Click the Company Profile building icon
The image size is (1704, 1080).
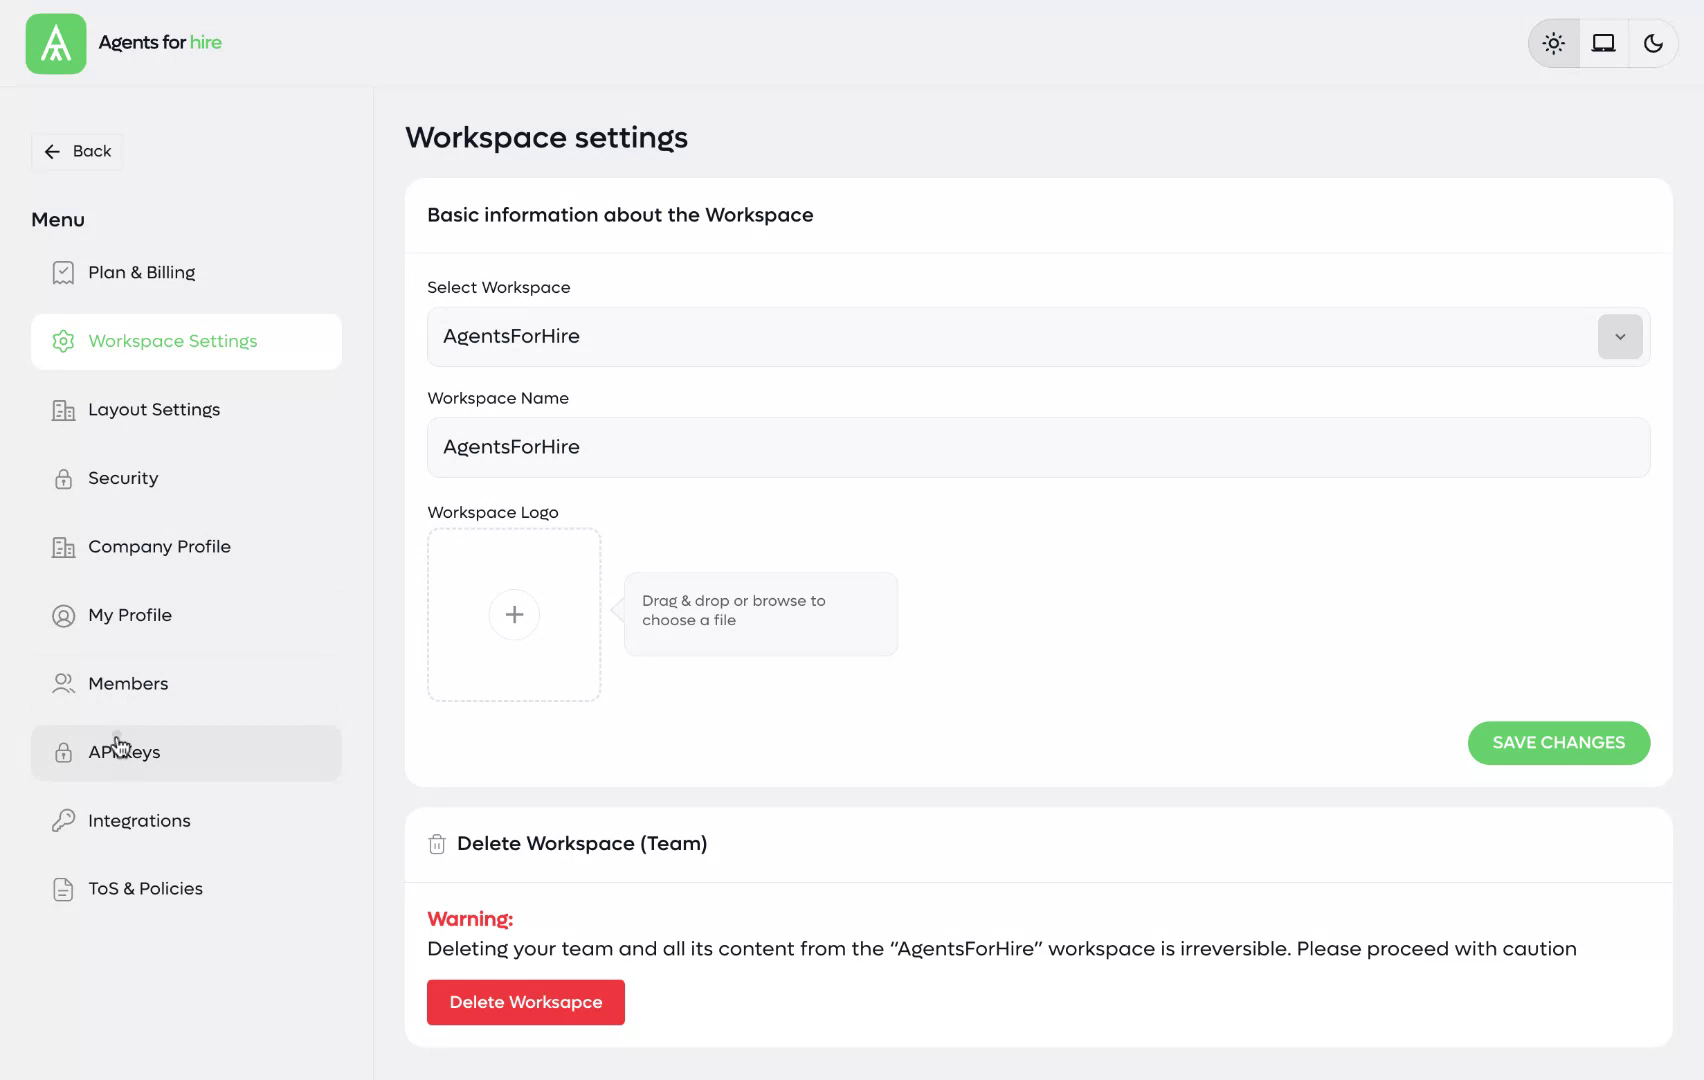pos(63,547)
